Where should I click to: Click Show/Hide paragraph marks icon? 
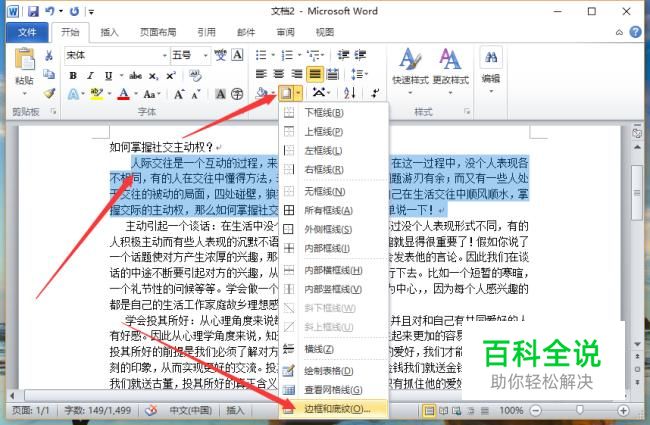[376, 93]
